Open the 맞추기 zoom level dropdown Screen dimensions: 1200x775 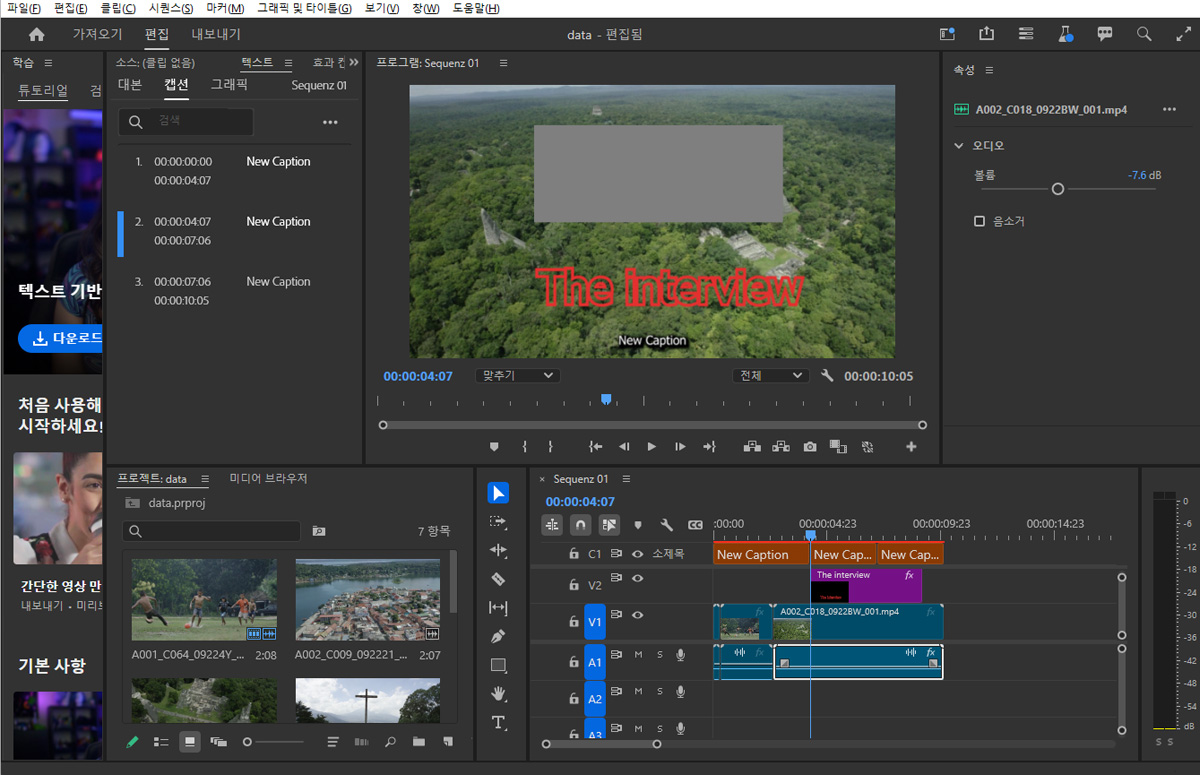[517, 376]
